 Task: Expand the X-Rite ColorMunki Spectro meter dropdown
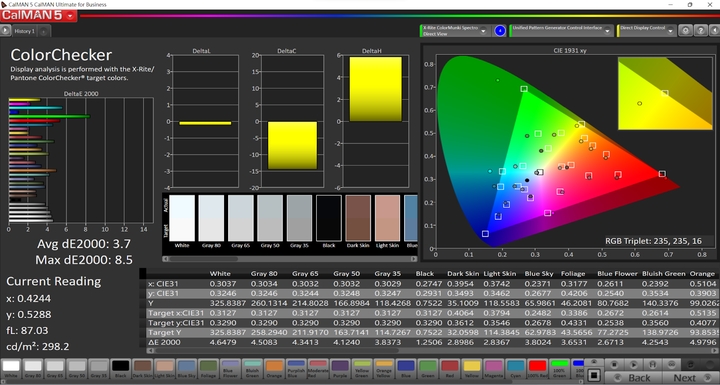point(483,31)
